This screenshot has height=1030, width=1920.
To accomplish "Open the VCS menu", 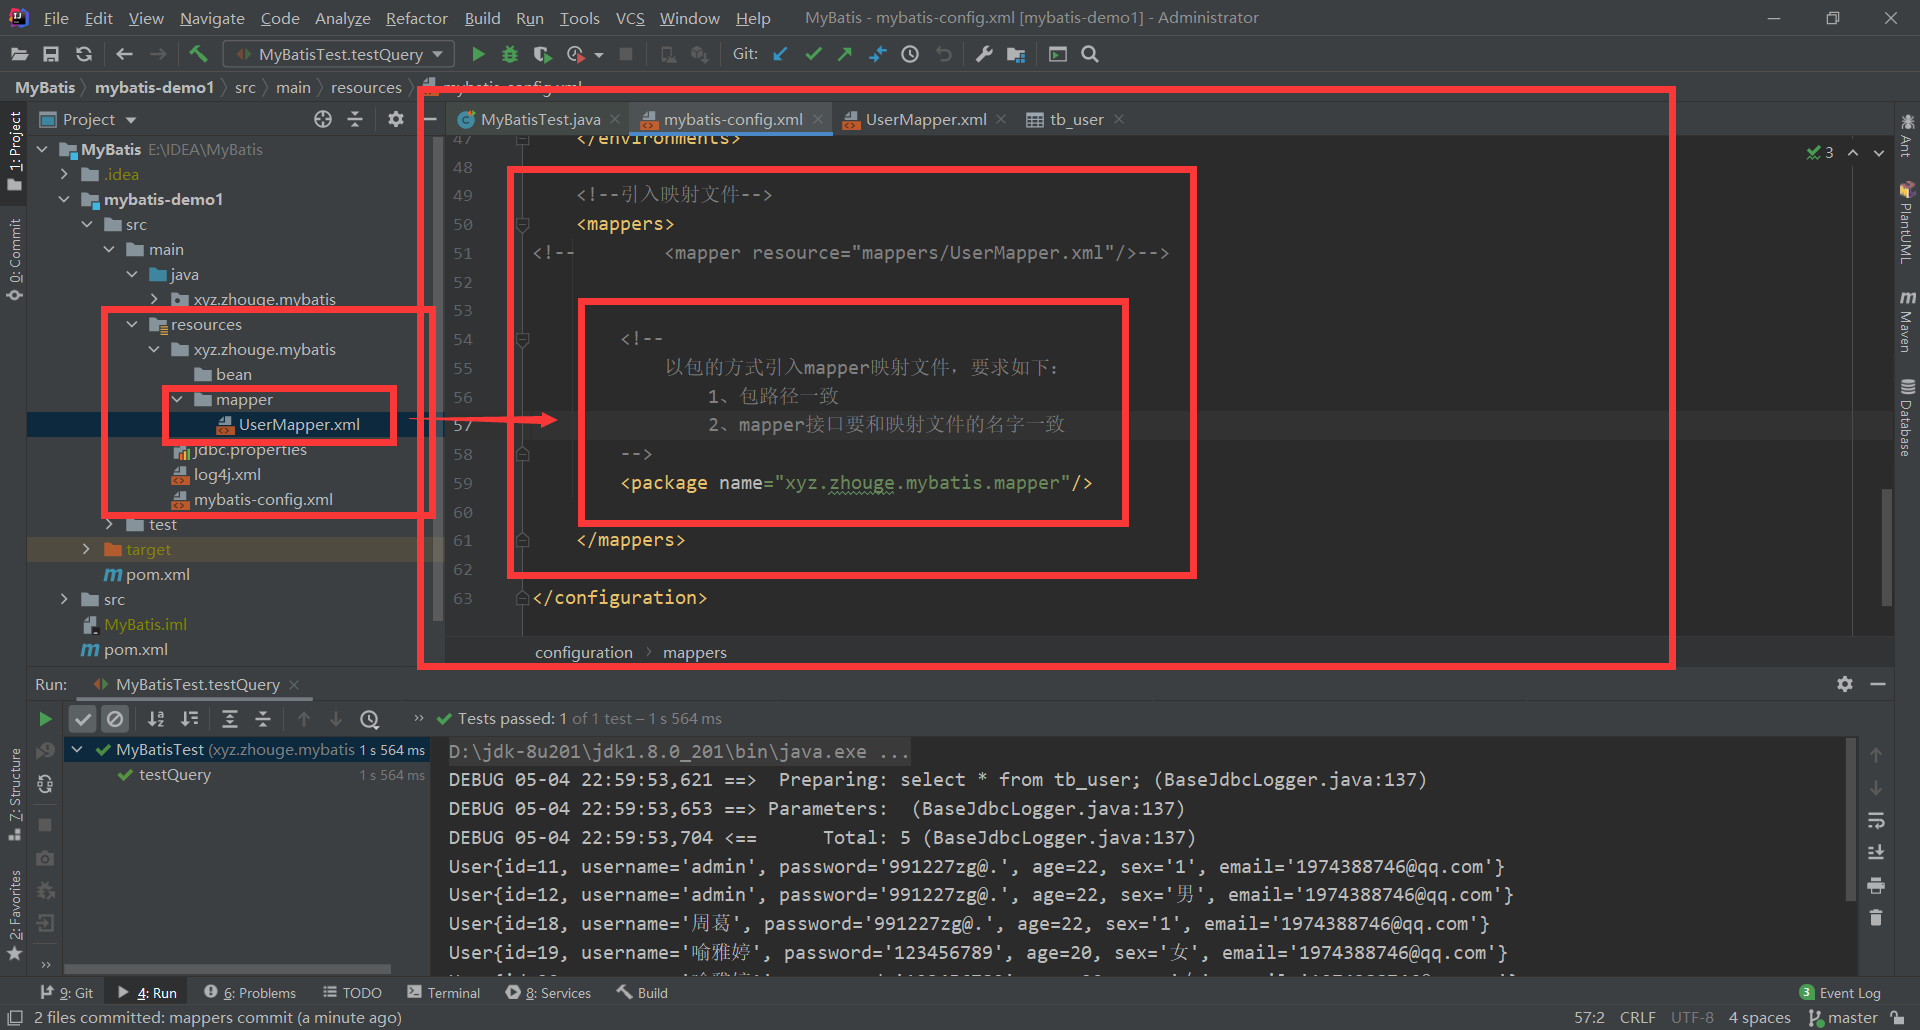I will [630, 18].
